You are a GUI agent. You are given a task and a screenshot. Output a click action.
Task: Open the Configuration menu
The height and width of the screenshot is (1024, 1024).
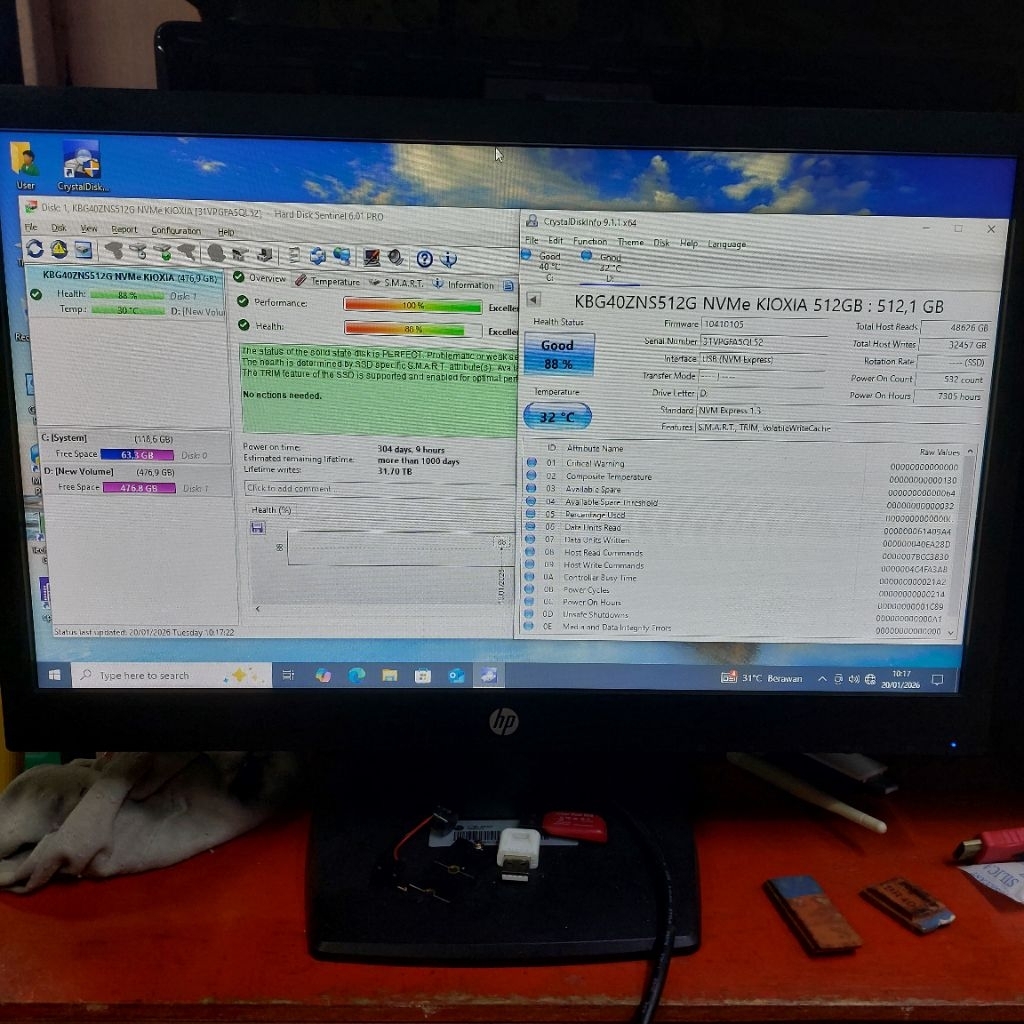click(x=176, y=231)
